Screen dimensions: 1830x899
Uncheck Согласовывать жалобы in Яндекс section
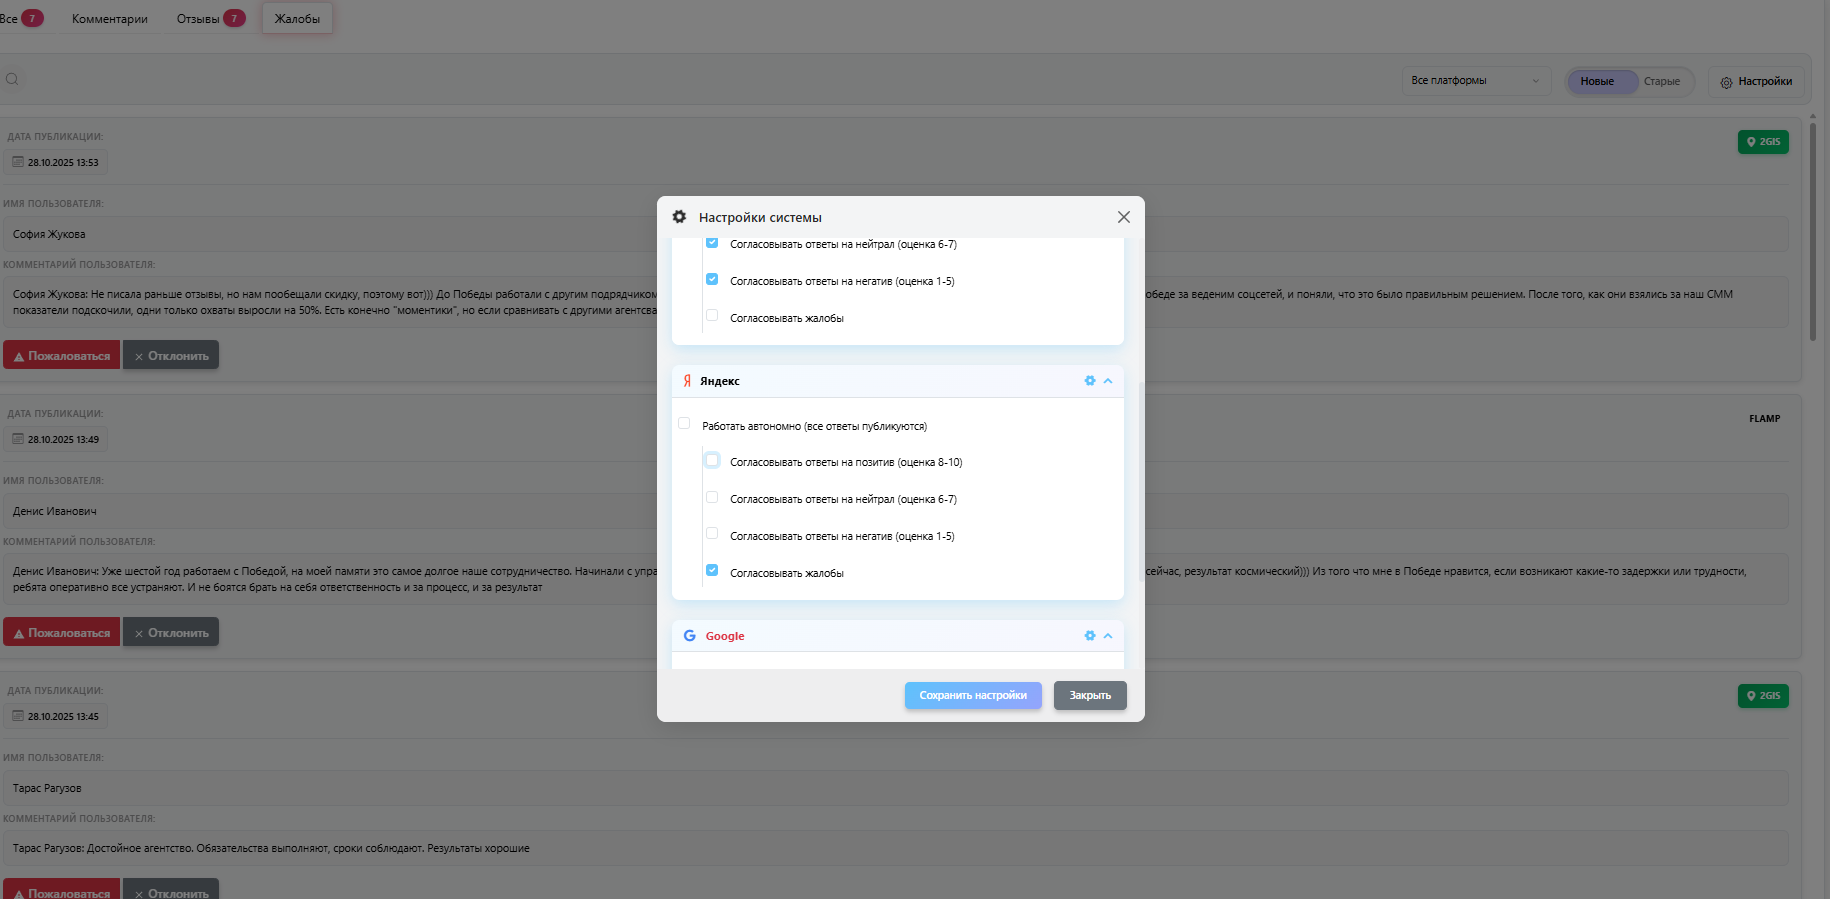[x=712, y=571]
